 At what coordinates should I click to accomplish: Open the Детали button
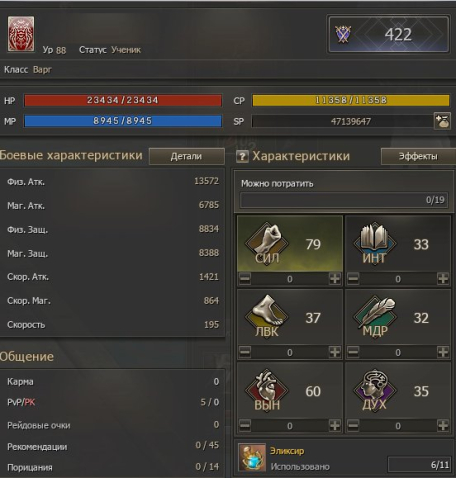187,156
